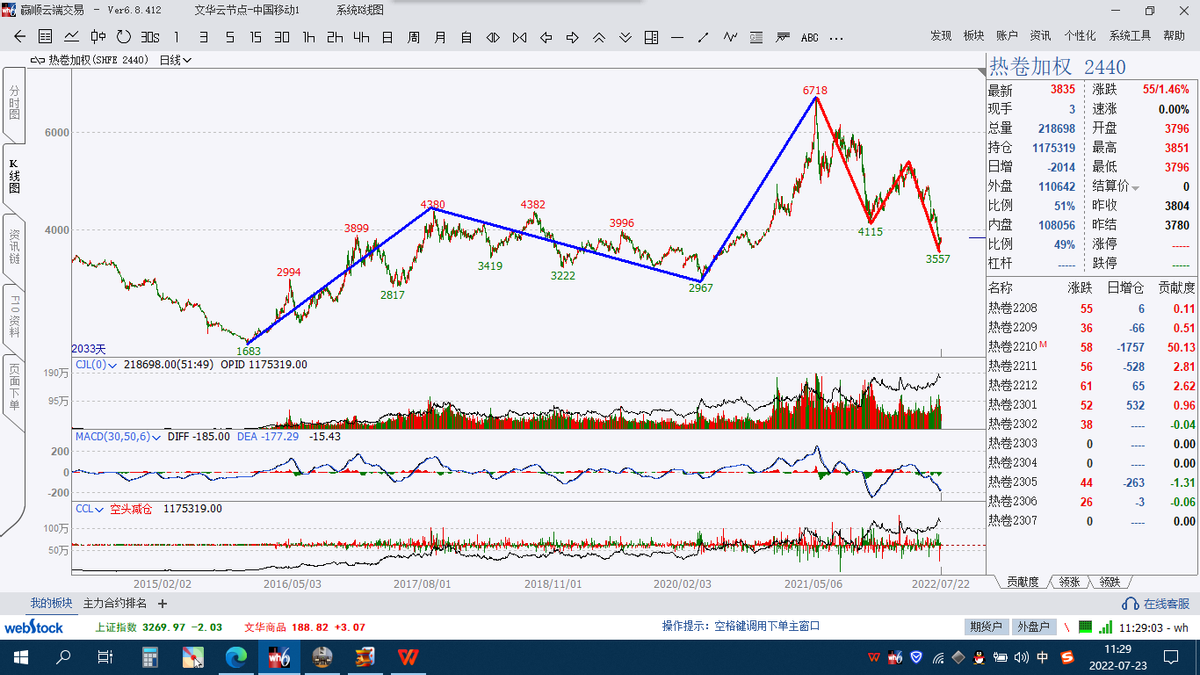This screenshot has height=675, width=1200.
Task: Click the green signal strength bars icon
Action: point(1105,627)
